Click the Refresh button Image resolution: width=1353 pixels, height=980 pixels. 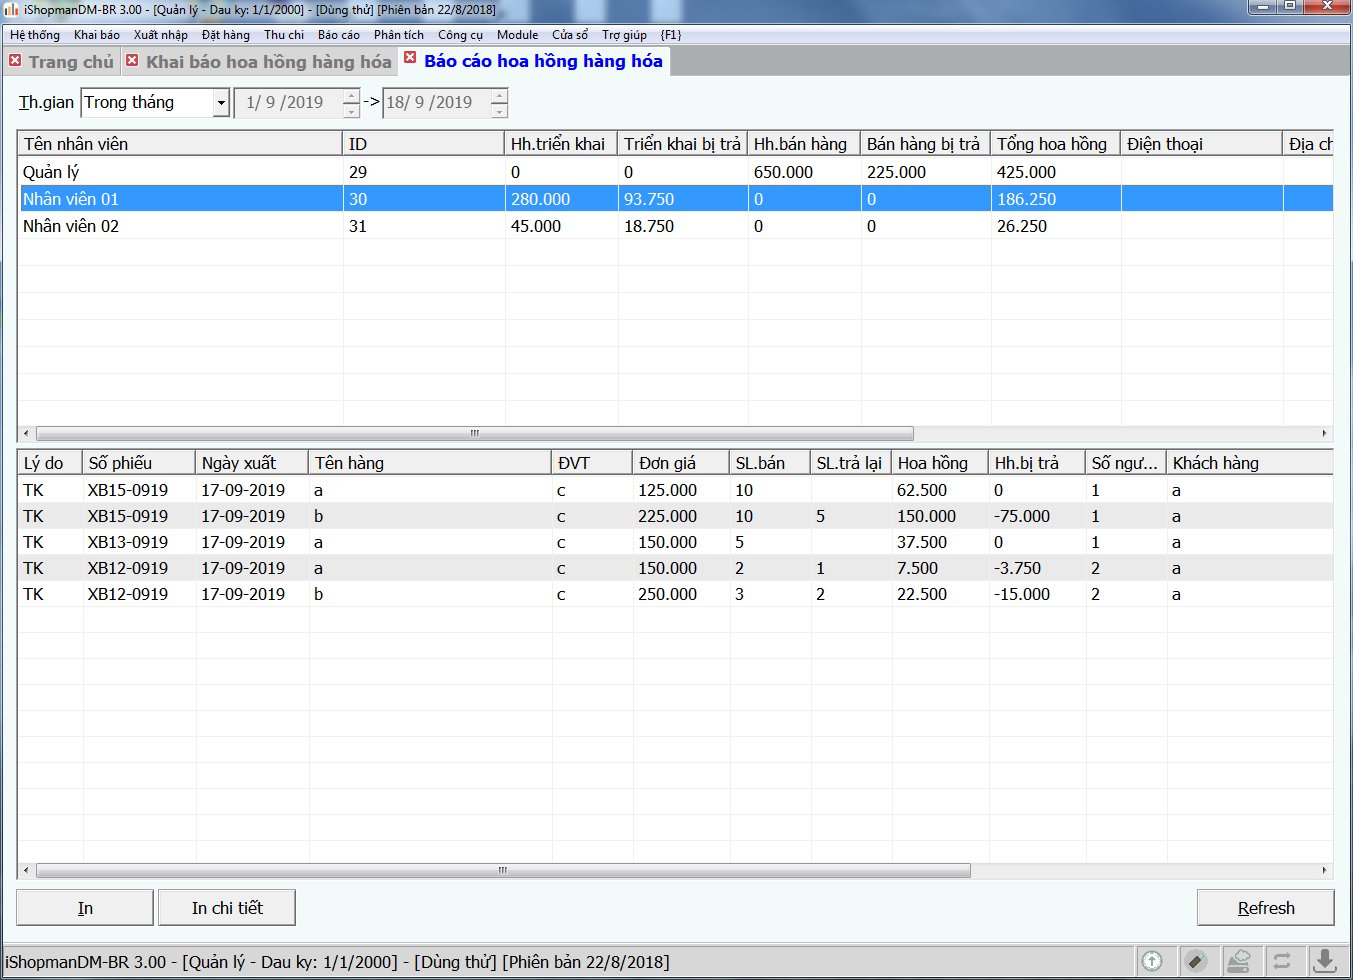click(1266, 908)
